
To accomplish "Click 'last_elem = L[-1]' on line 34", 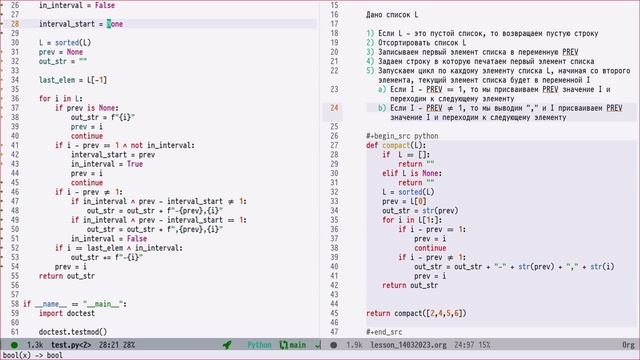I will coord(73,80).
